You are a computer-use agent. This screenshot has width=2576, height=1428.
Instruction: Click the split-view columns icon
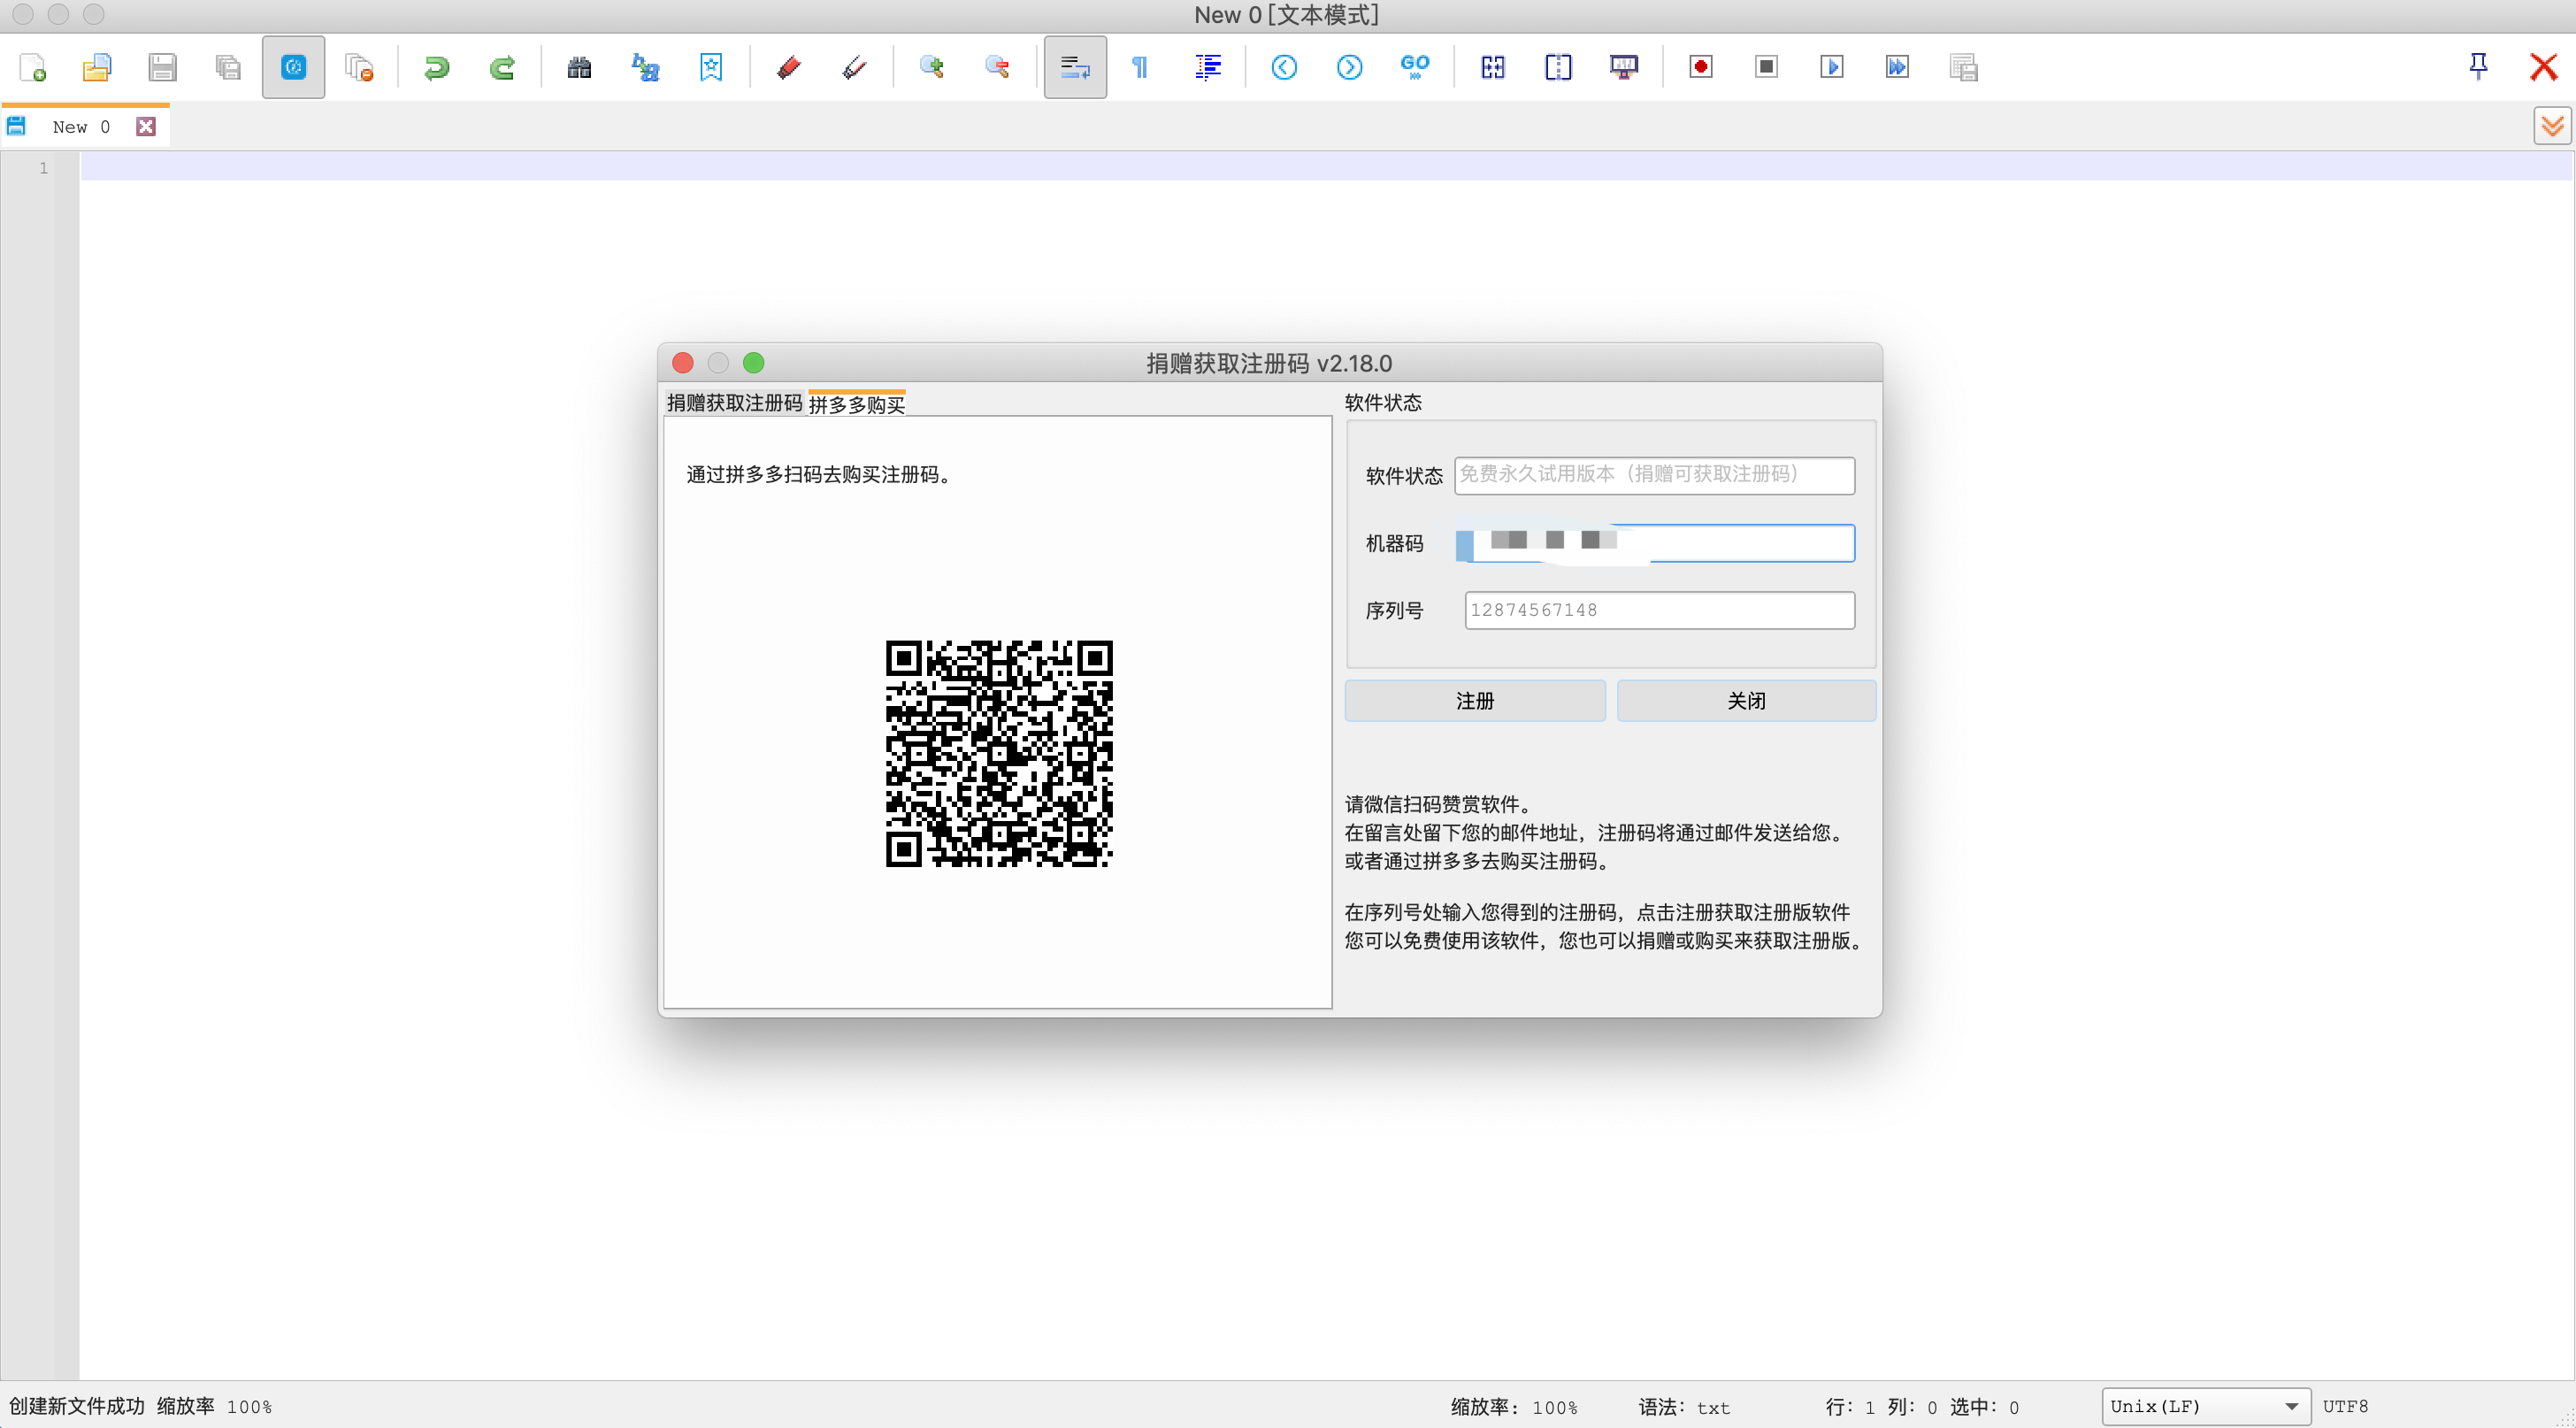(x=1558, y=67)
